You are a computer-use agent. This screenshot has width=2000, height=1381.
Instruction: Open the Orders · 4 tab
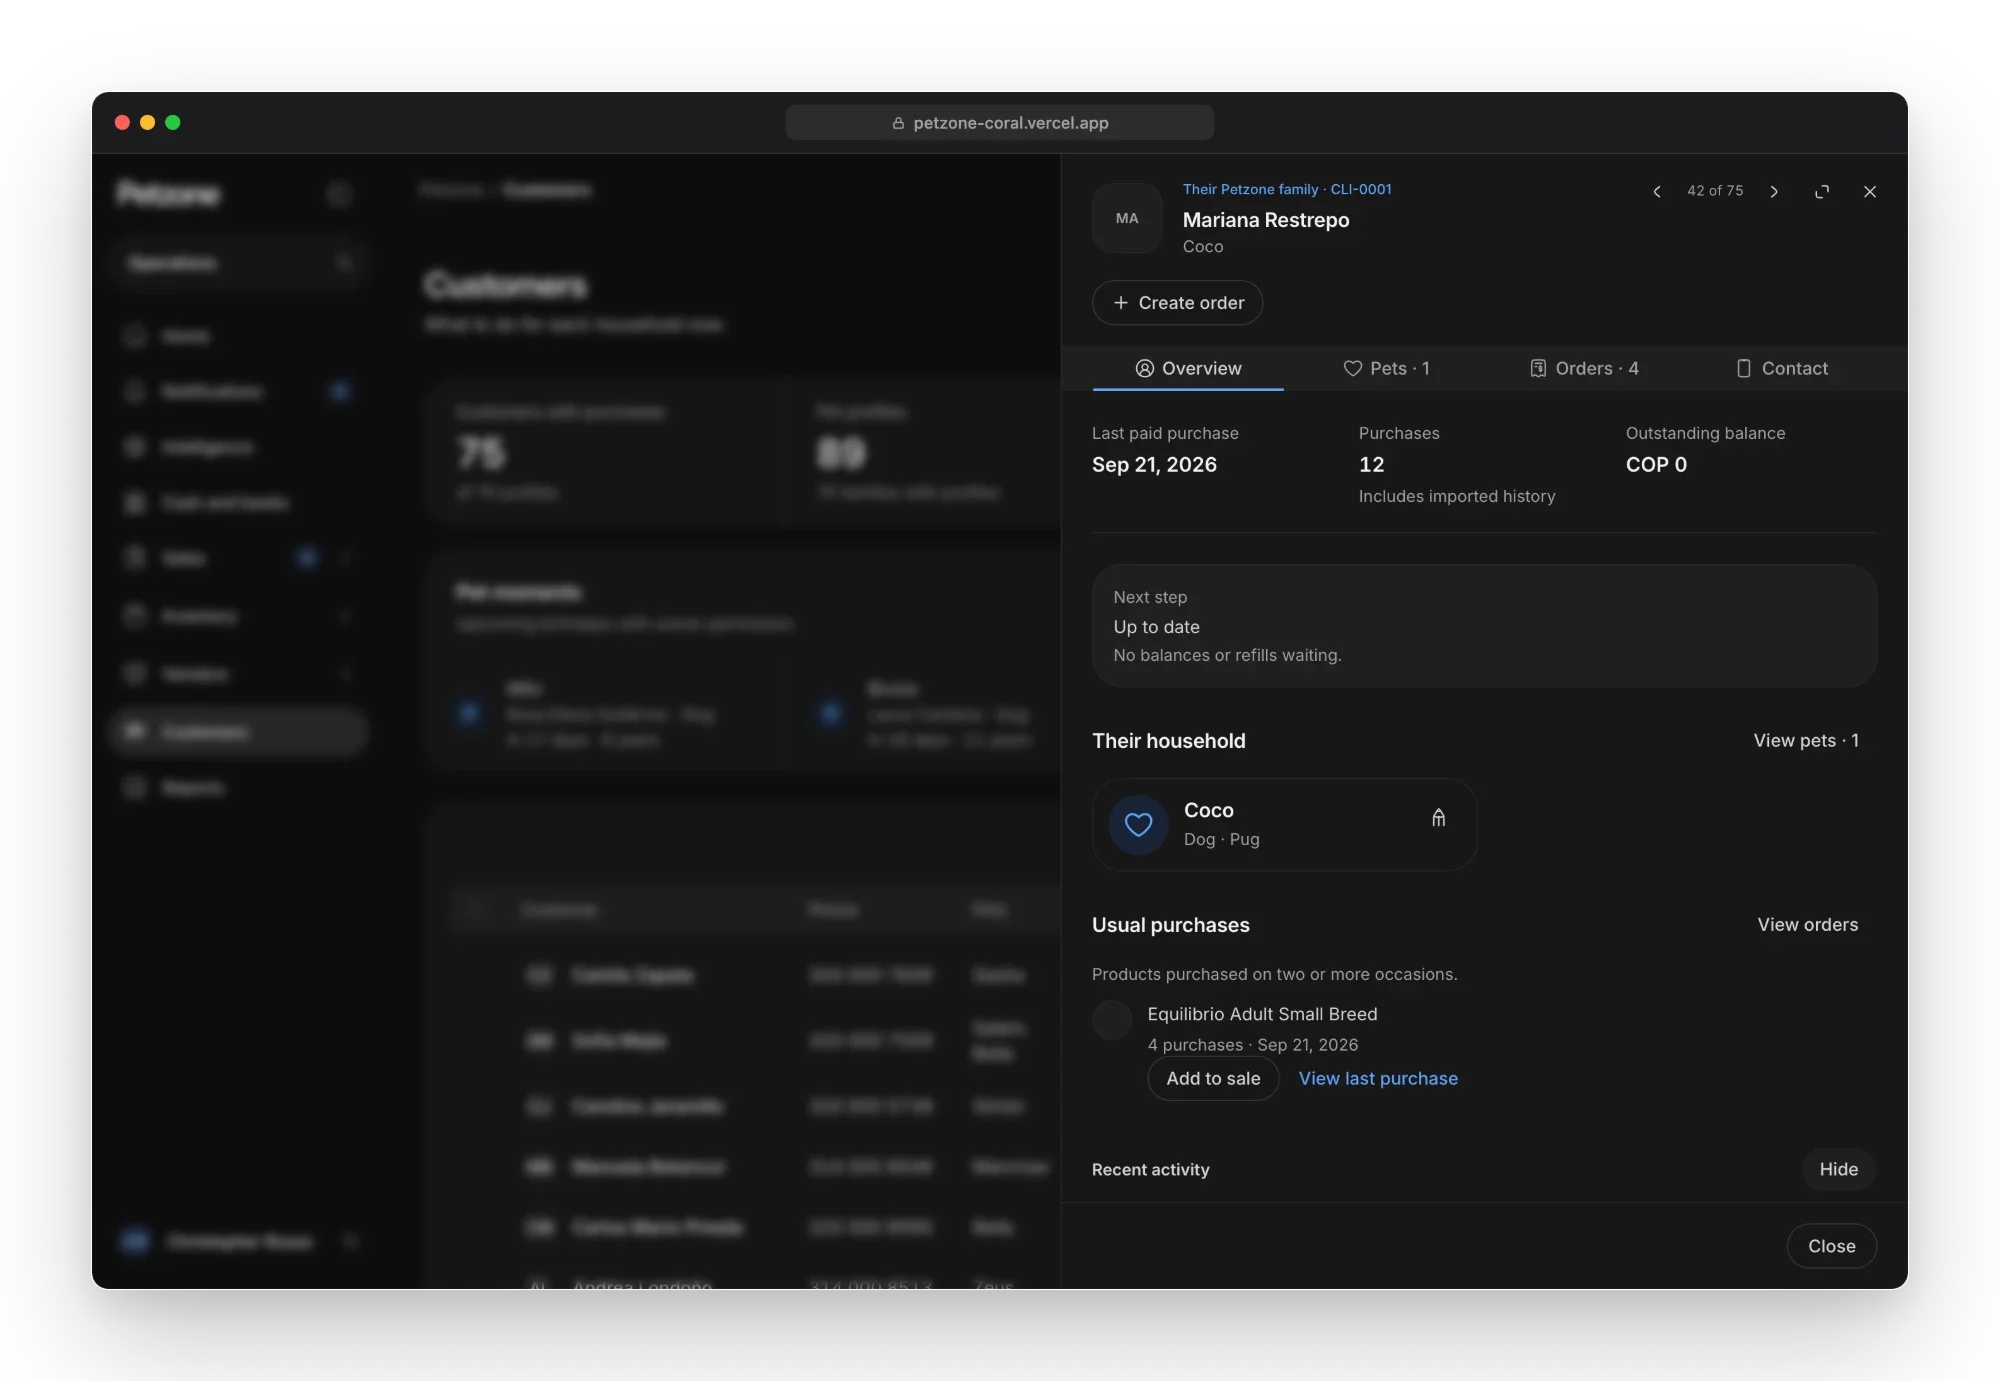[1584, 368]
